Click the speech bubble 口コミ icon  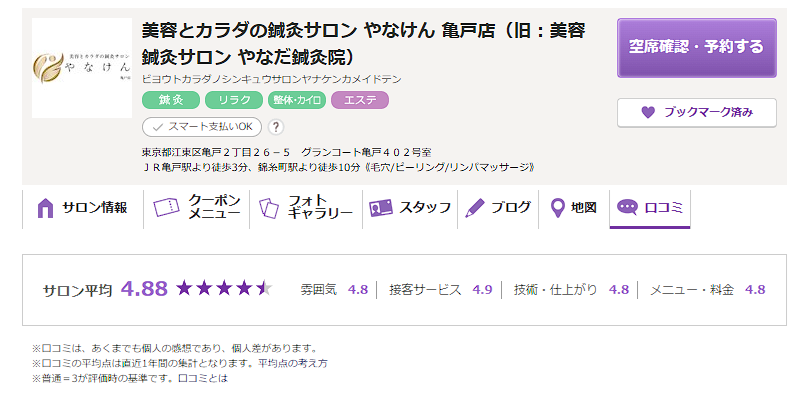coord(627,207)
